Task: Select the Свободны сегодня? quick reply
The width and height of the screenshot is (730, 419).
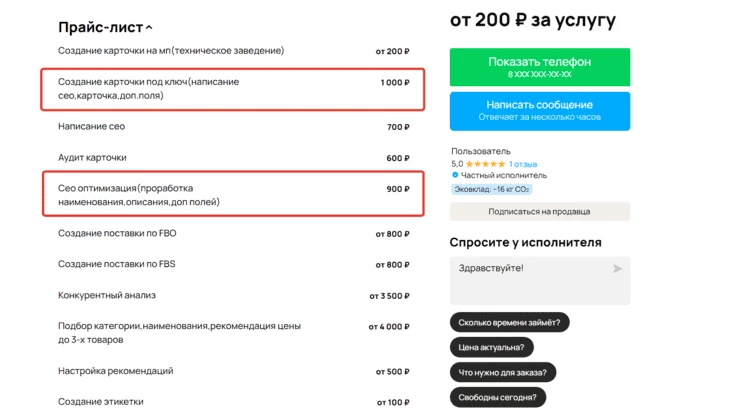Action: pos(497,397)
